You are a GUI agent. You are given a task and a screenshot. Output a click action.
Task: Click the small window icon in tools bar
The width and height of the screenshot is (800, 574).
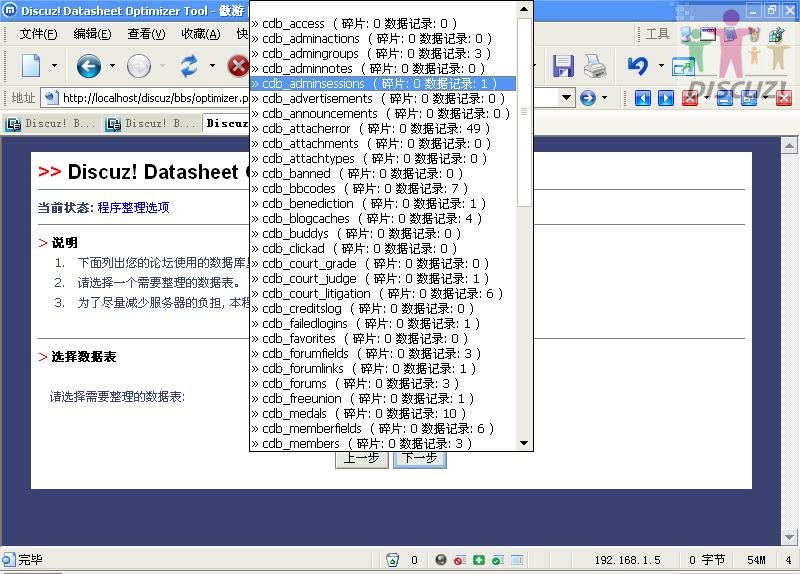click(x=708, y=34)
